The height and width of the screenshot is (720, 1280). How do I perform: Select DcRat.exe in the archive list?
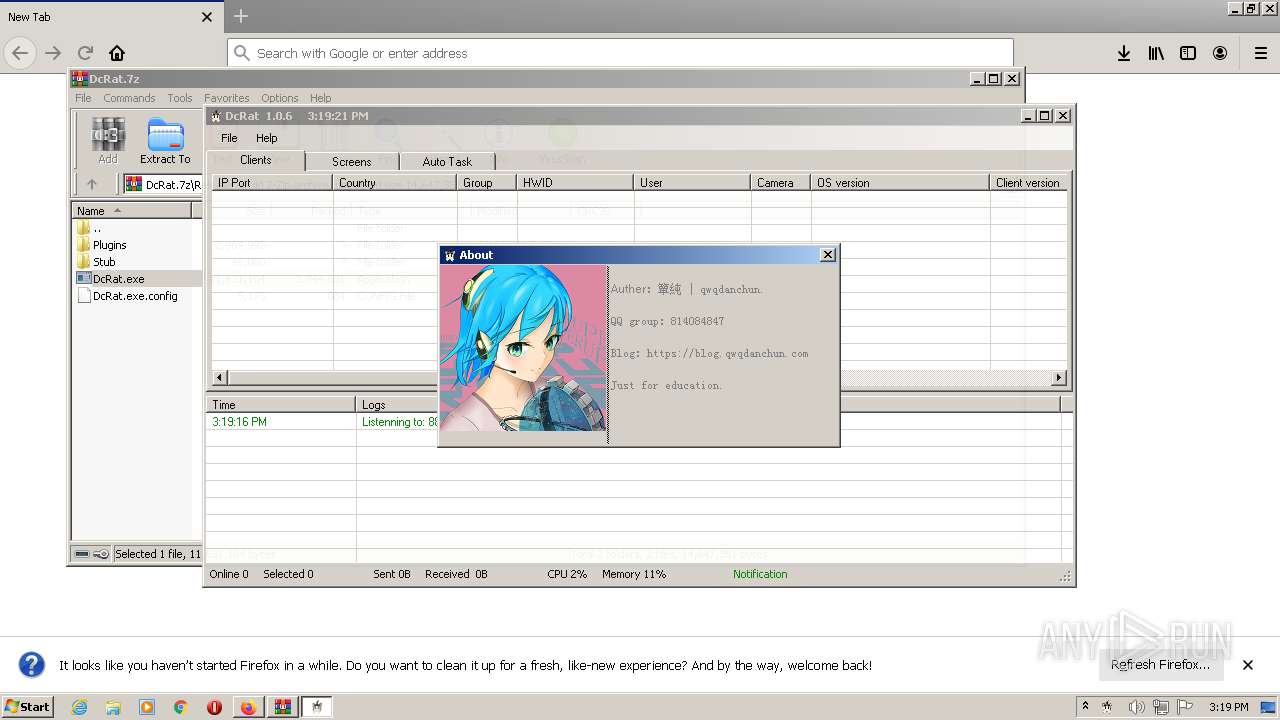pyautogui.click(x=118, y=279)
